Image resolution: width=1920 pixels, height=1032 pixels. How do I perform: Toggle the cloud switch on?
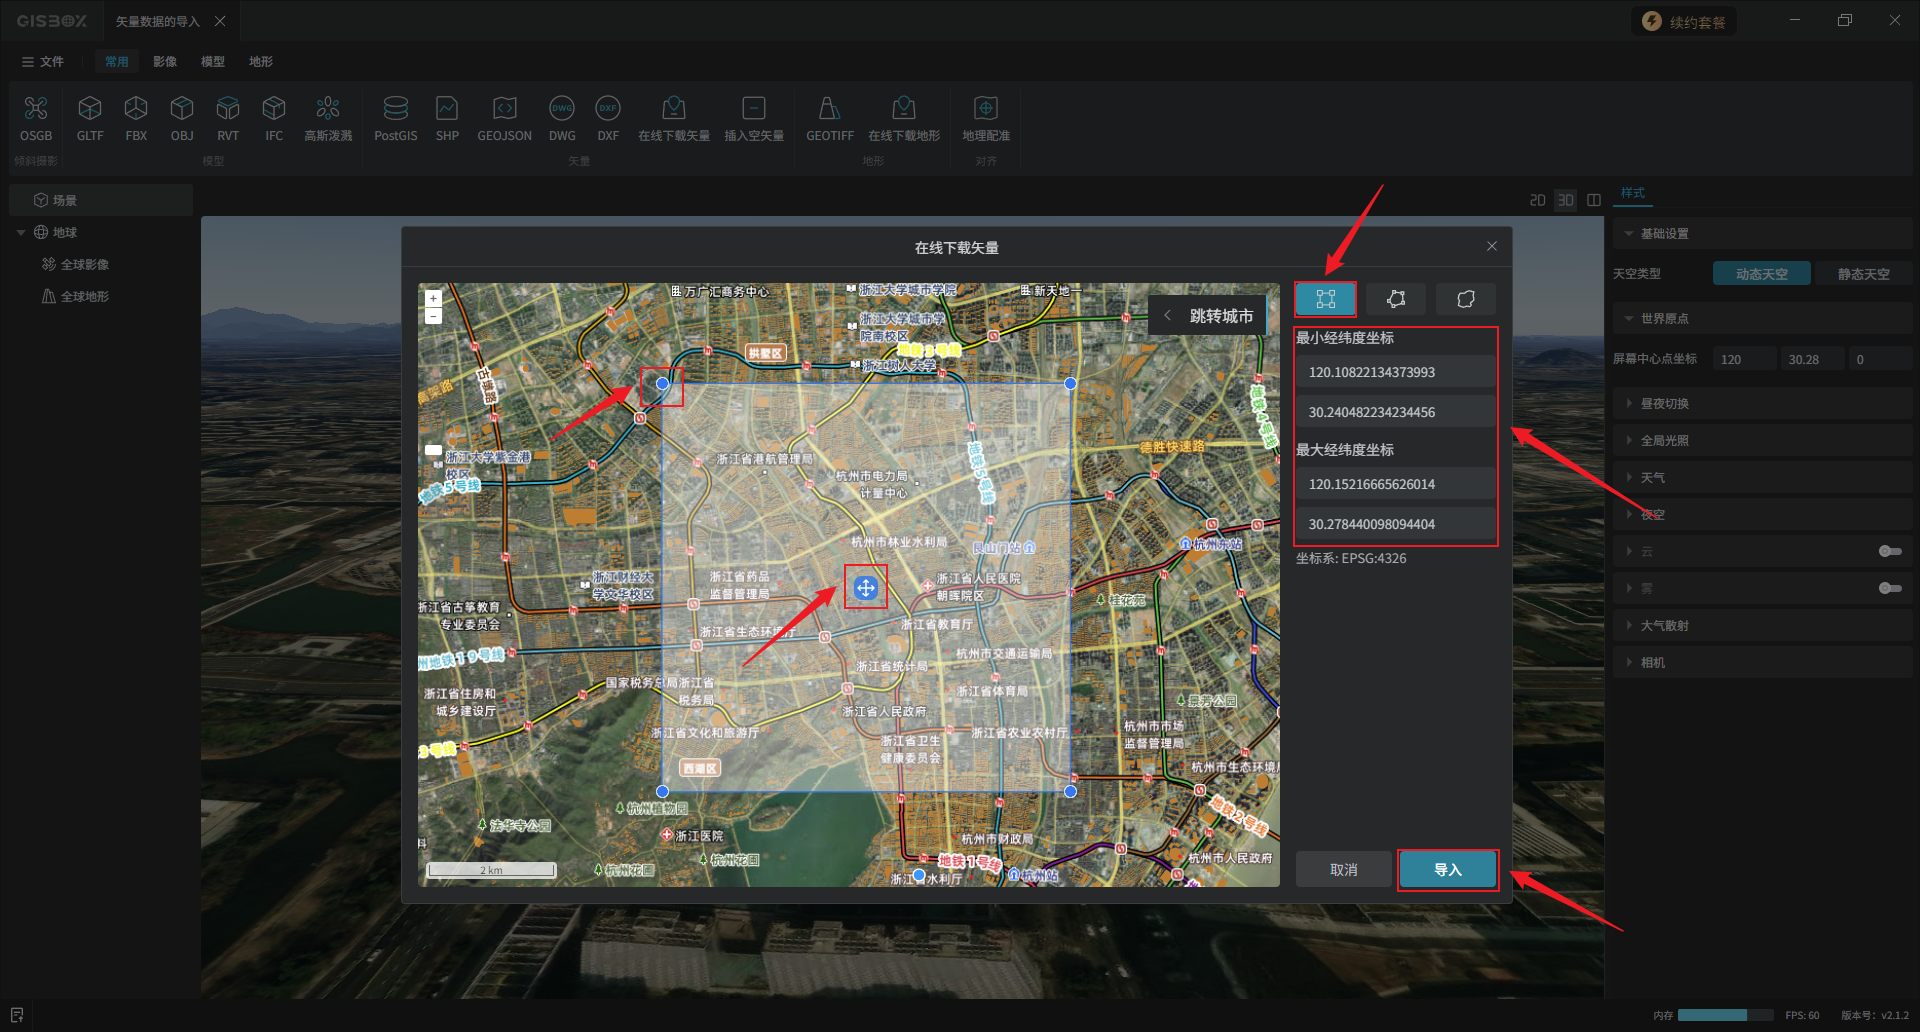point(1889,551)
